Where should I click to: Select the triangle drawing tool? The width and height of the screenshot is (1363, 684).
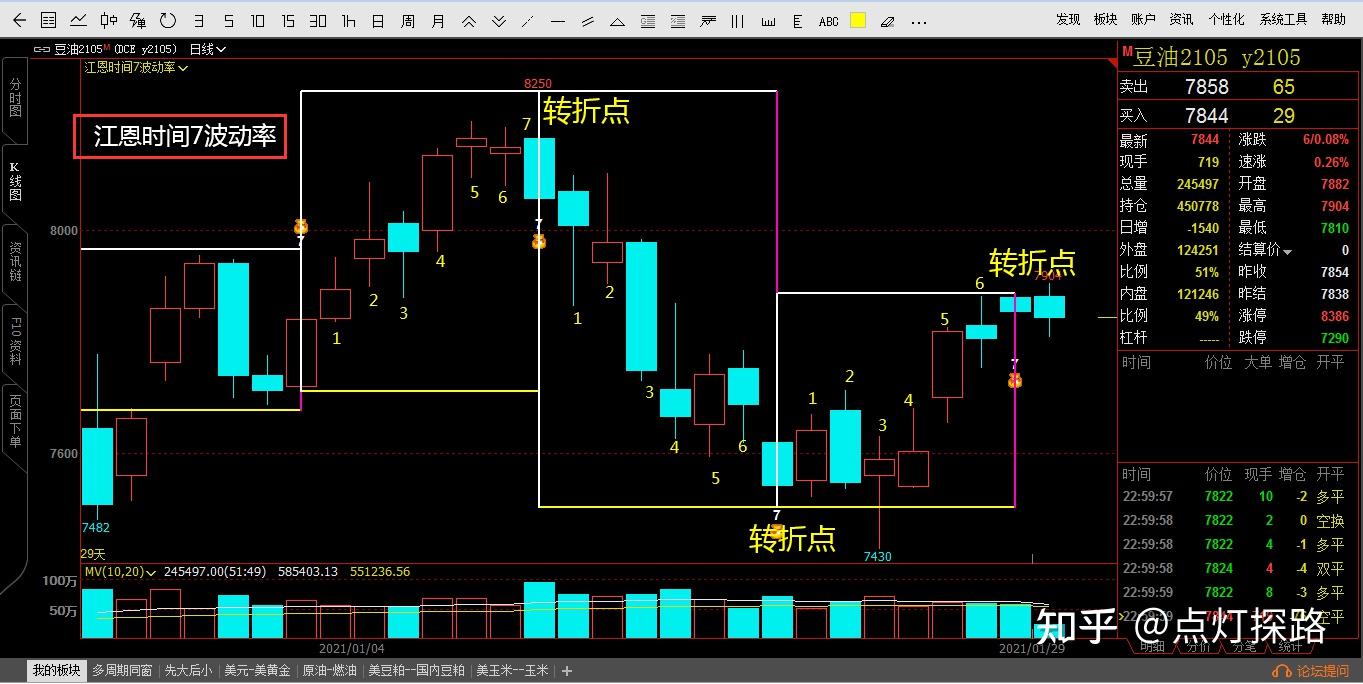point(618,20)
